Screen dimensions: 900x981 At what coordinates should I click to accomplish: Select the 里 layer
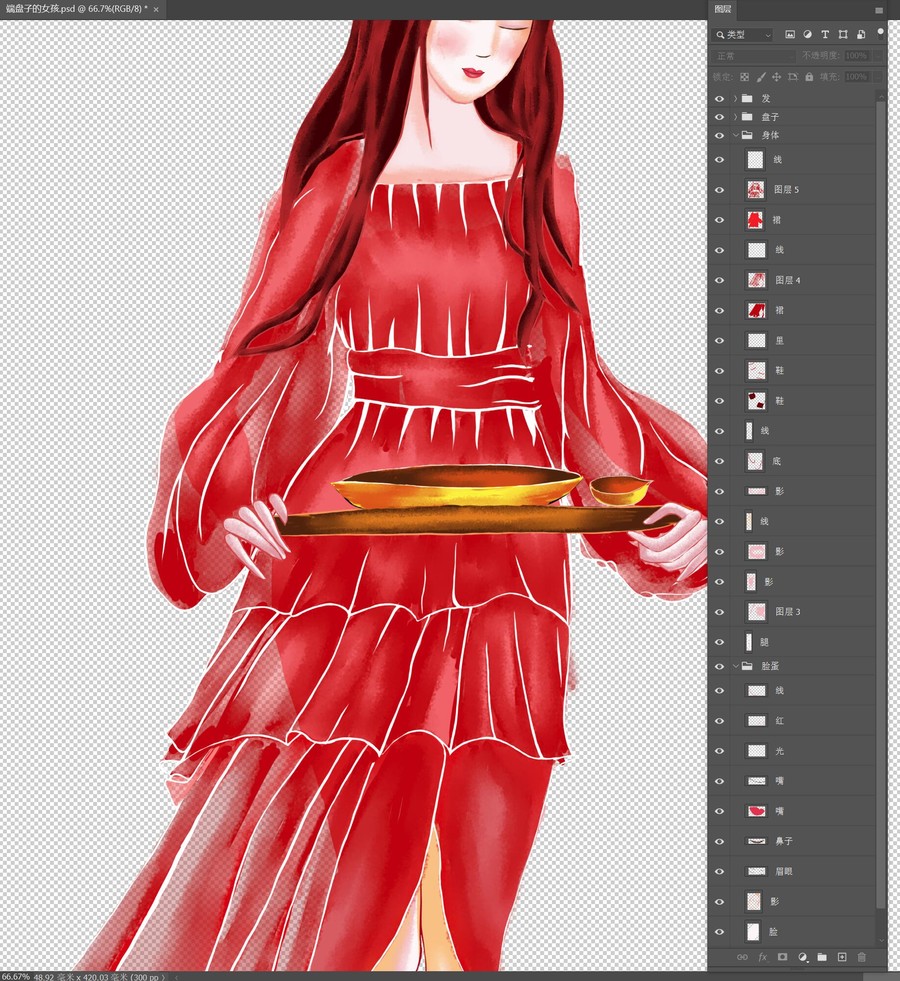[x=792, y=340]
